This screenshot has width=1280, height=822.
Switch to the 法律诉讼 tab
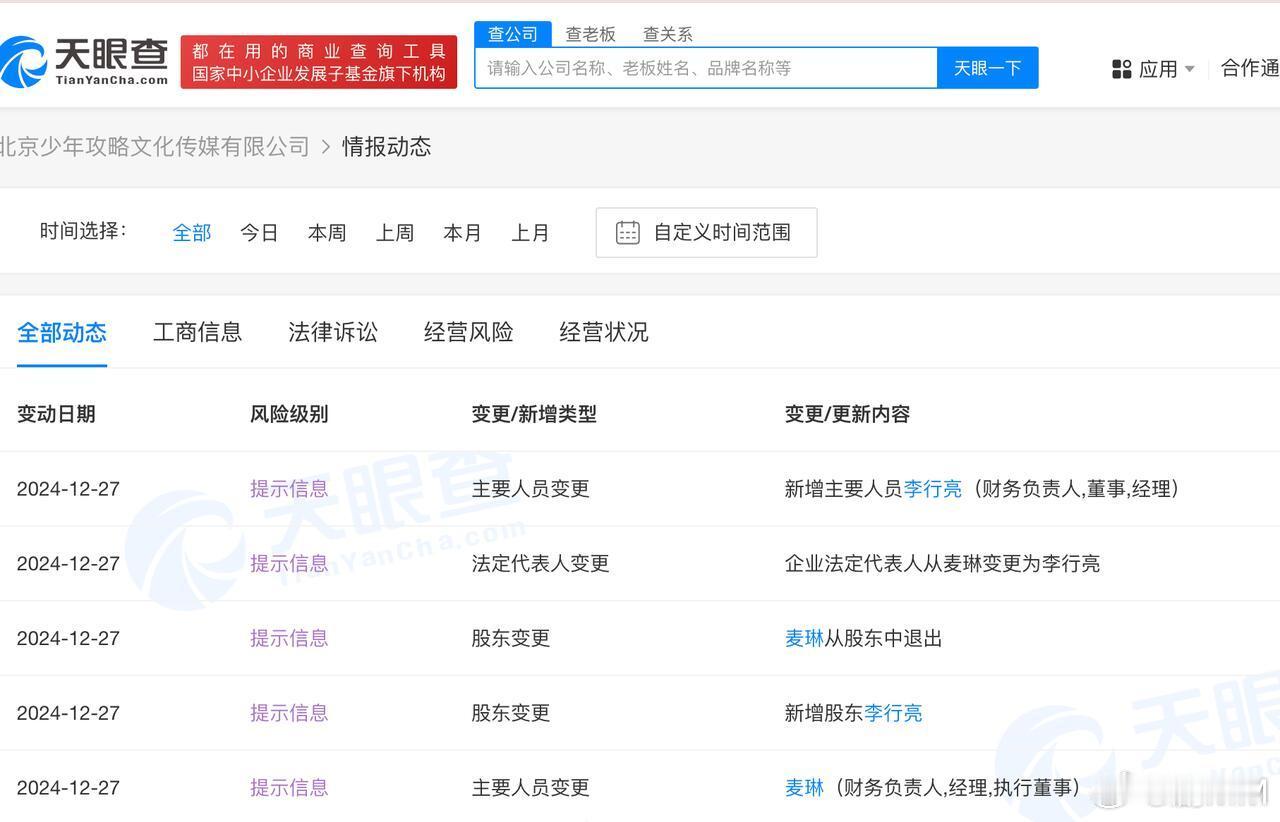click(x=333, y=332)
